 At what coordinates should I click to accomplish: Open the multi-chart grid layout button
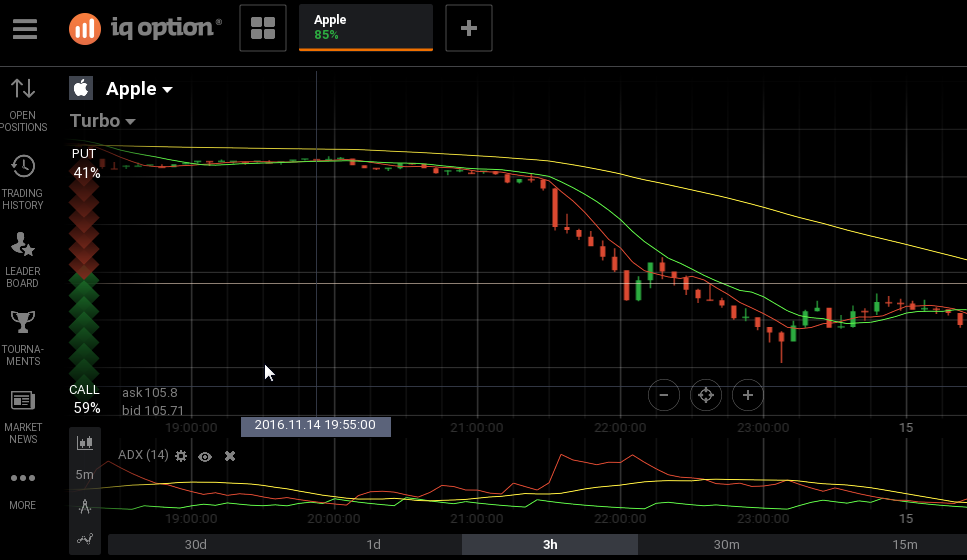[x=263, y=28]
